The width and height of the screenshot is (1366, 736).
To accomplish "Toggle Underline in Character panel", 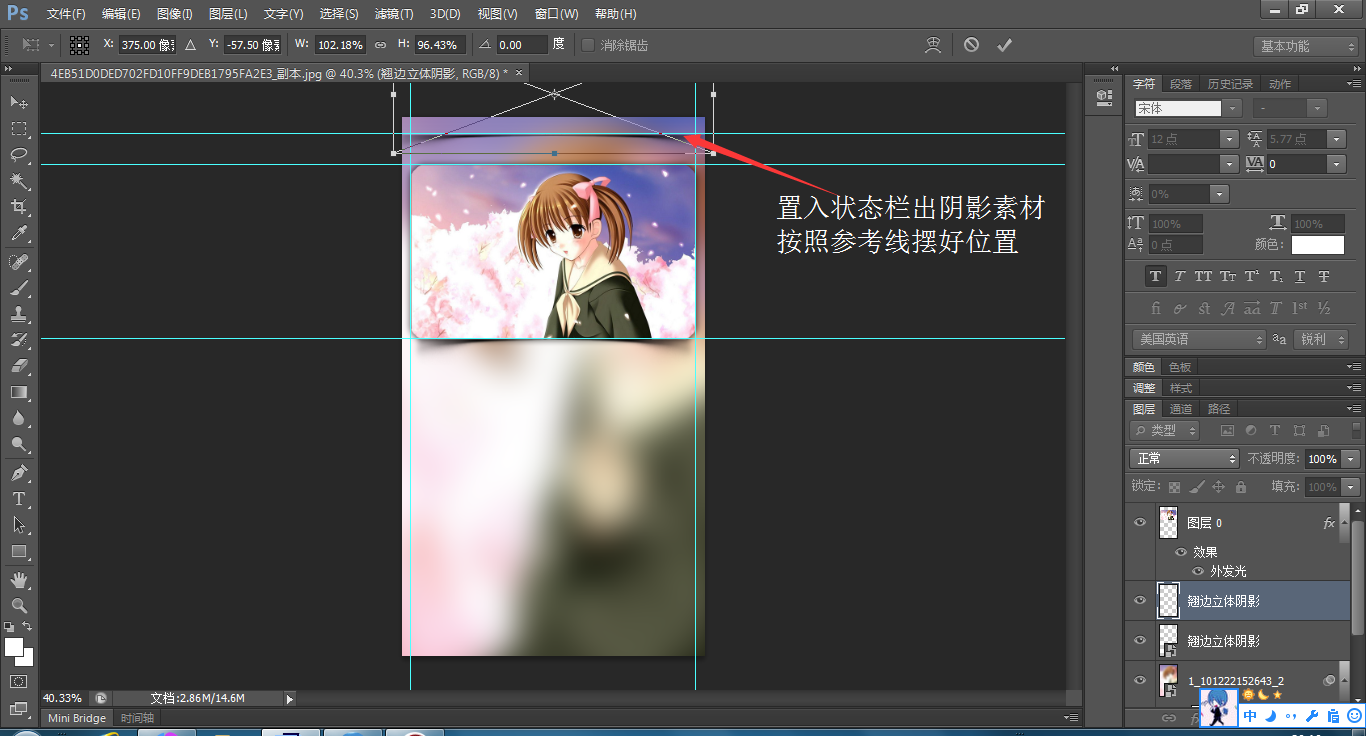I will 1300,276.
